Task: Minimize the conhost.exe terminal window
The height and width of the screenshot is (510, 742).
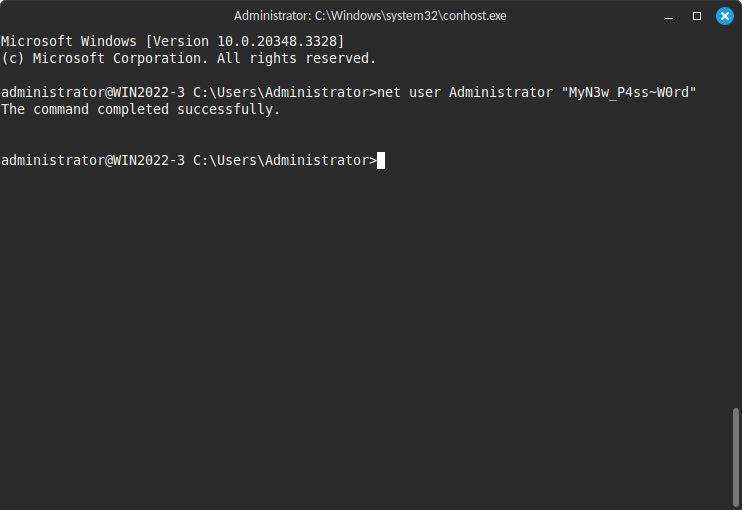Action: pyautogui.click(x=668, y=16)
